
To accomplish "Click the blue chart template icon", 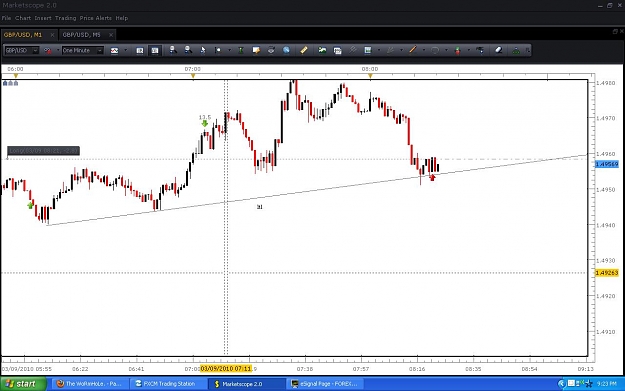I will pyautogui.click(x=368, y=50).
